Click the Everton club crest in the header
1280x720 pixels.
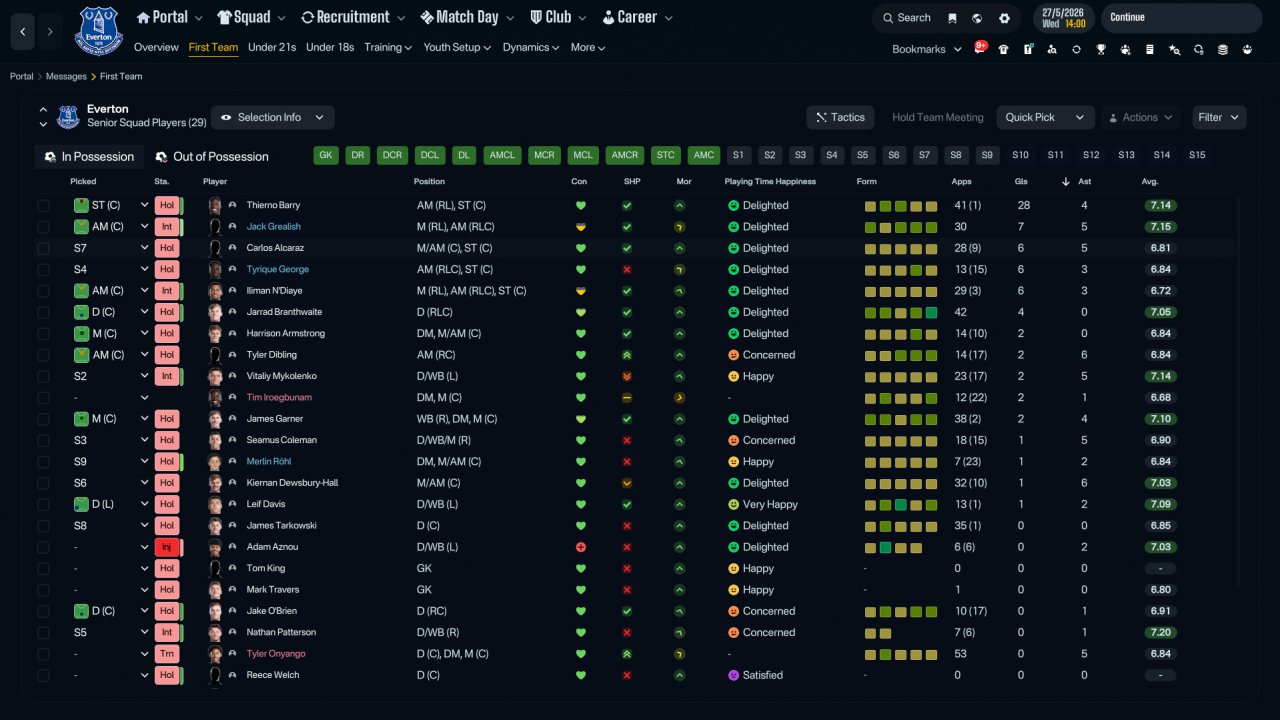[99, 30]
